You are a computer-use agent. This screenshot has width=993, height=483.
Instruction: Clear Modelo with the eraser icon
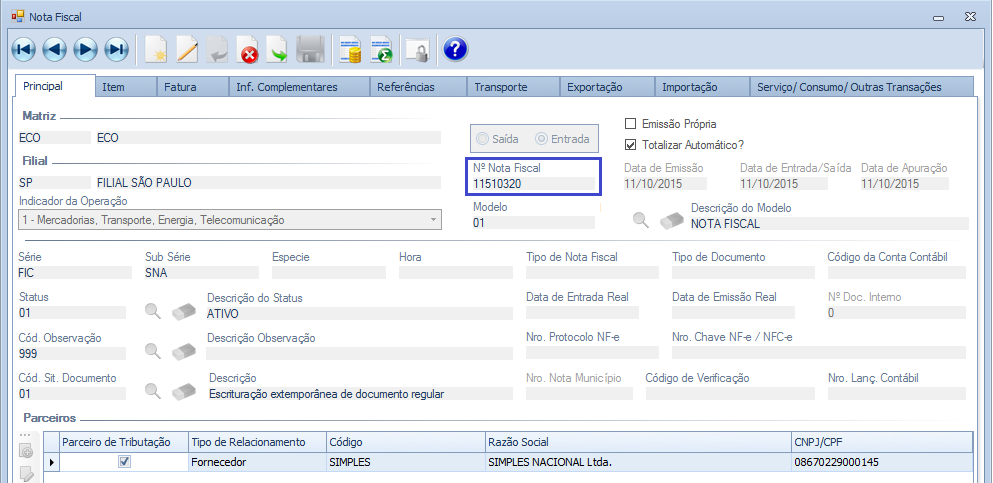(x=672, y=220)
